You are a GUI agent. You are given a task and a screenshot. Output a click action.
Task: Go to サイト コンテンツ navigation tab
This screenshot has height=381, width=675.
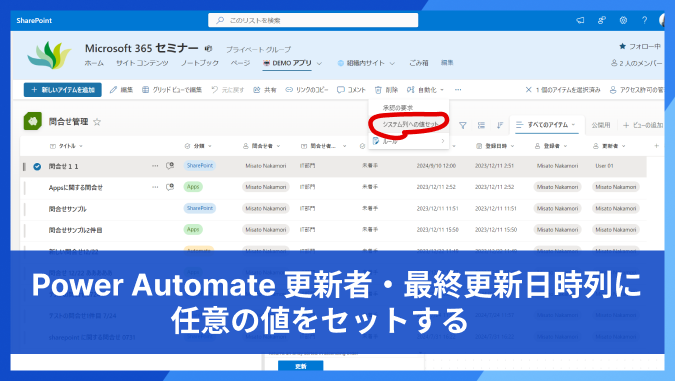point(142,63)
